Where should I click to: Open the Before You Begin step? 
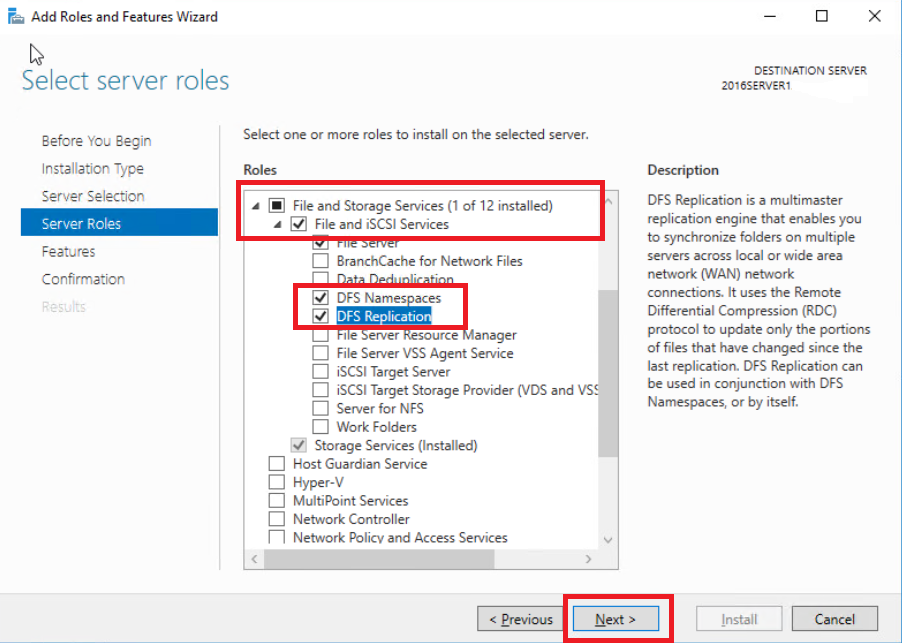click(96, 141)
